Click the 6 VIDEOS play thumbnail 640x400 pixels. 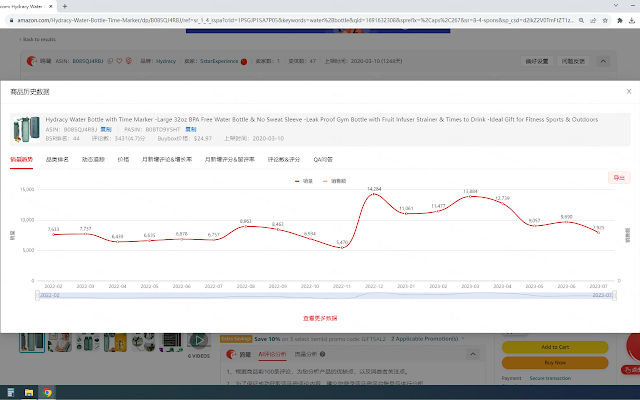tap(198, 340)
